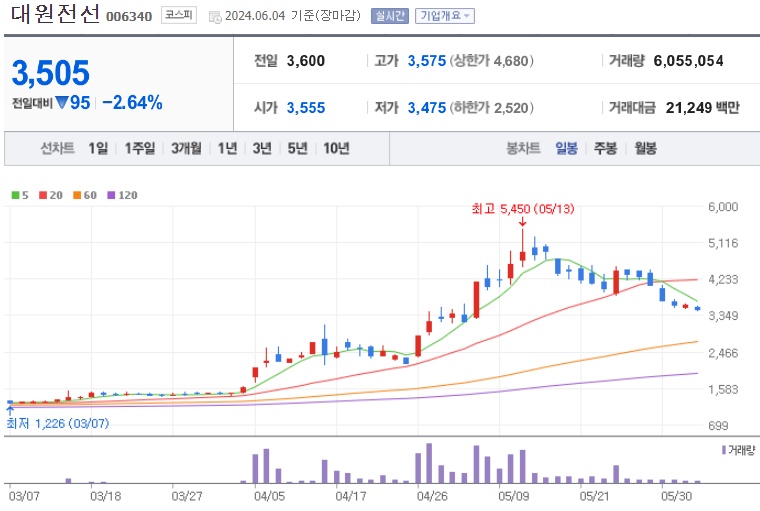Click the purple 120-day moving average swatch
The image size is (760, 511).
click(111, 195)
